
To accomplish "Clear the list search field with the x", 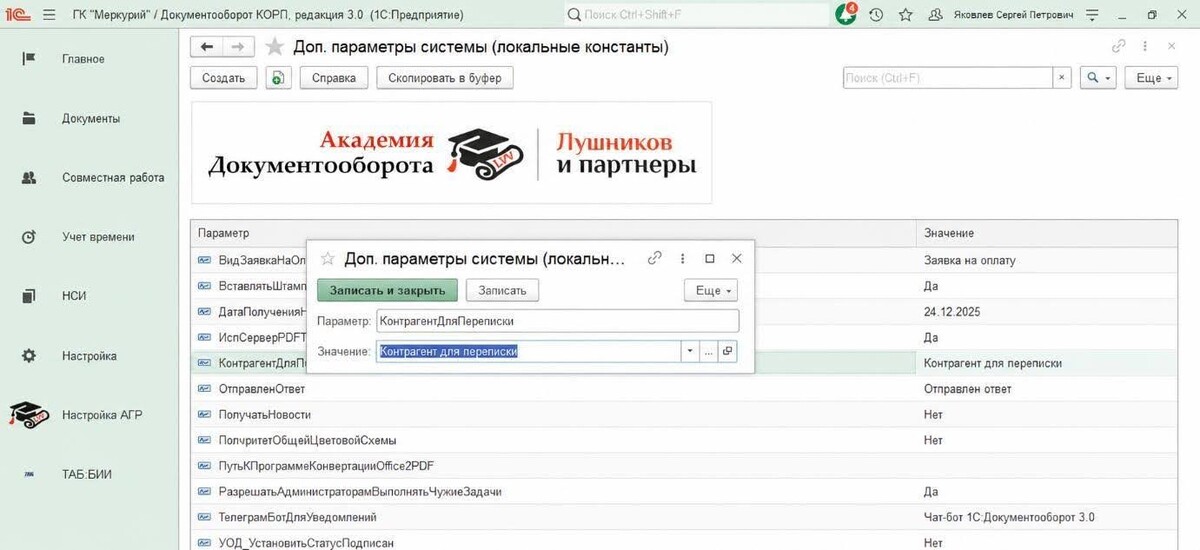I will click(x=1062, y=78).
